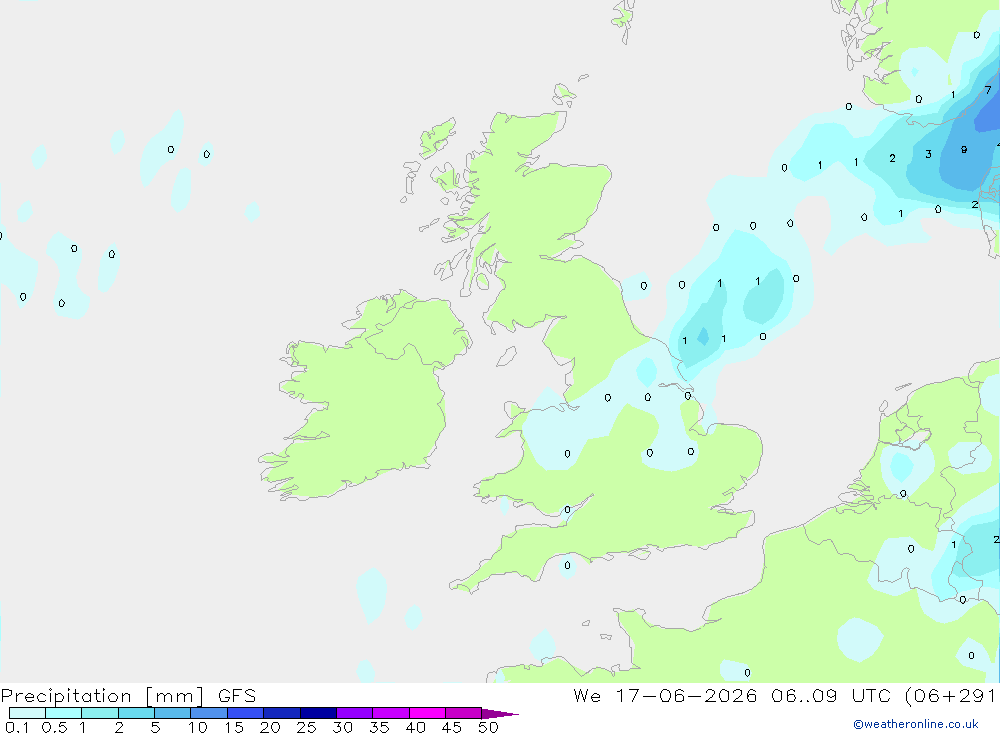Click the 35–40 mm legend swatch

(x=391, y=713)
